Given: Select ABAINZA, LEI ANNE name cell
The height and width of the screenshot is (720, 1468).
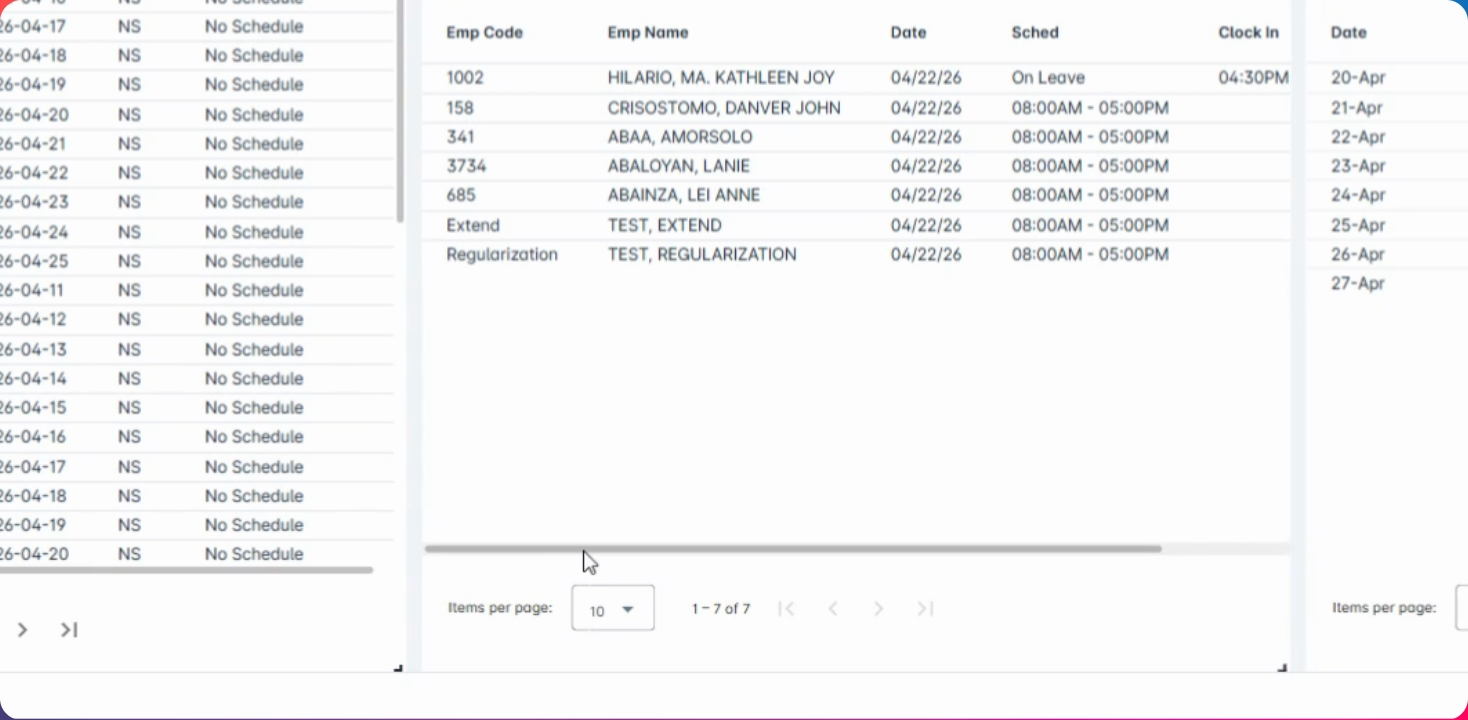Looking at the screenshot, I should tap(684, 195).
